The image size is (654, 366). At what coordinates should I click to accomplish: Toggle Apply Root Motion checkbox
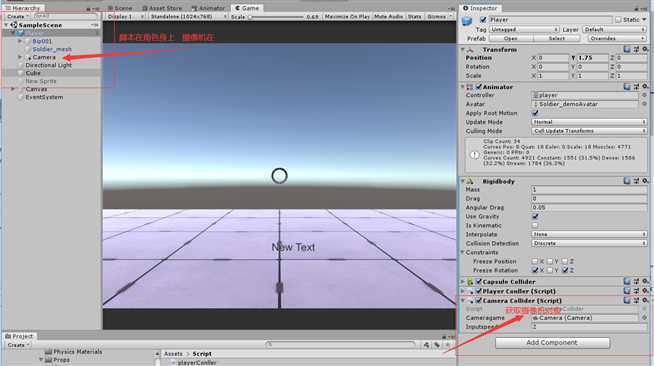click(535, 113)
